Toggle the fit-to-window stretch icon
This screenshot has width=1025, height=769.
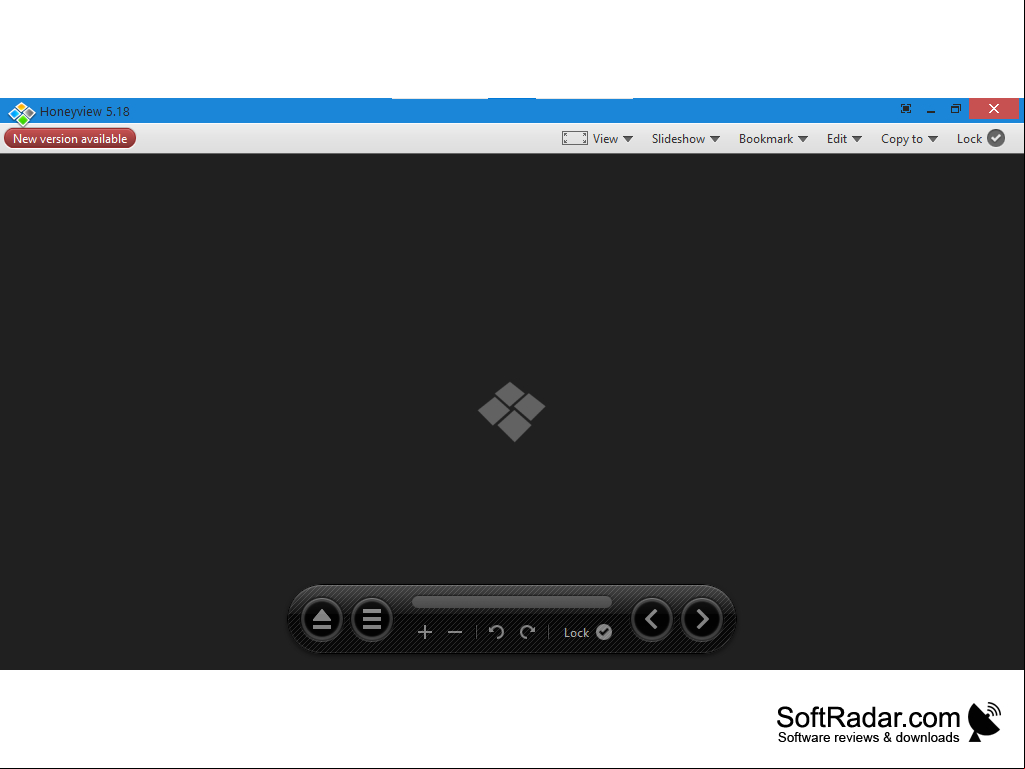(575, 138)
